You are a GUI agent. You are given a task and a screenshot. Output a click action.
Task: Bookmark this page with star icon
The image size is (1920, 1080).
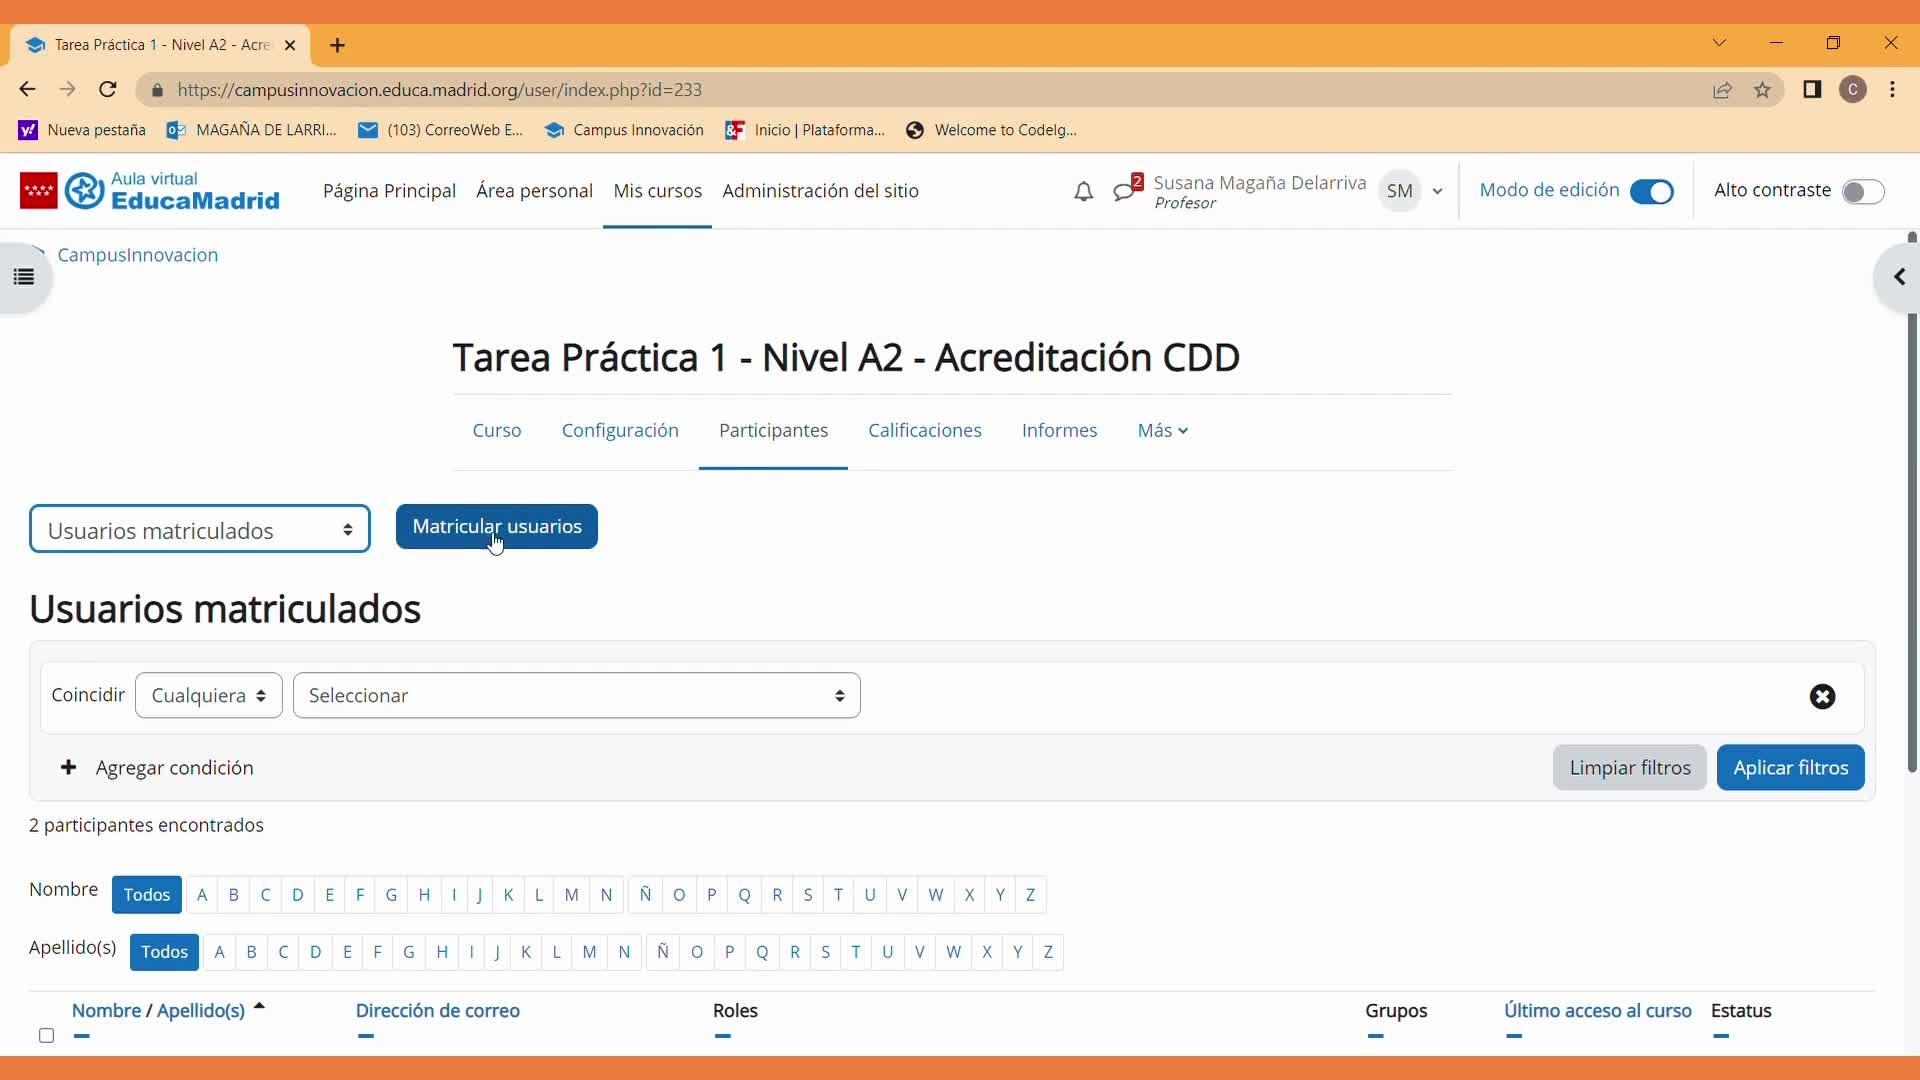point(1762,90)
